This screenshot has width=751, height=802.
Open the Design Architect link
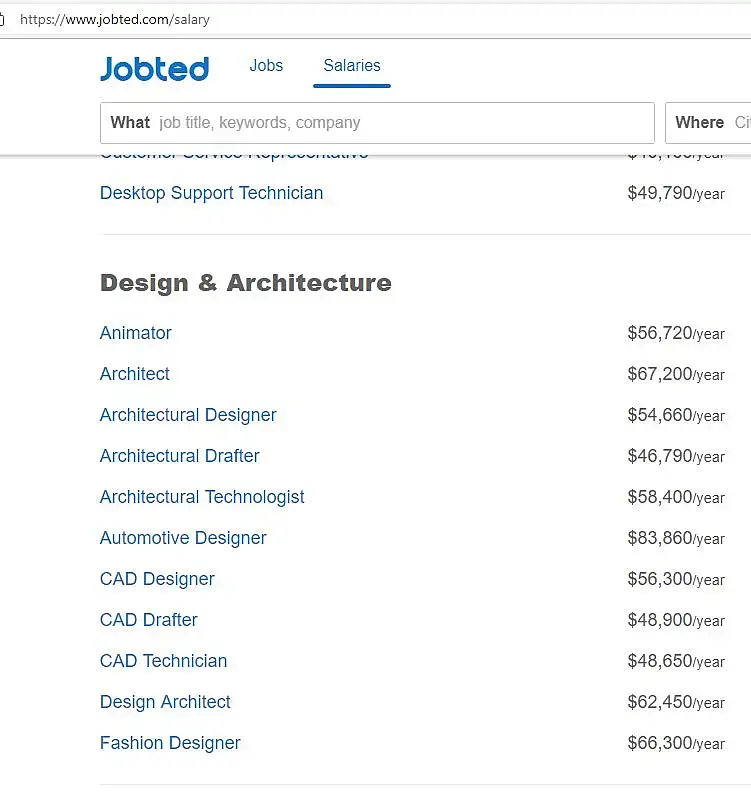click(x=165, y=702)
